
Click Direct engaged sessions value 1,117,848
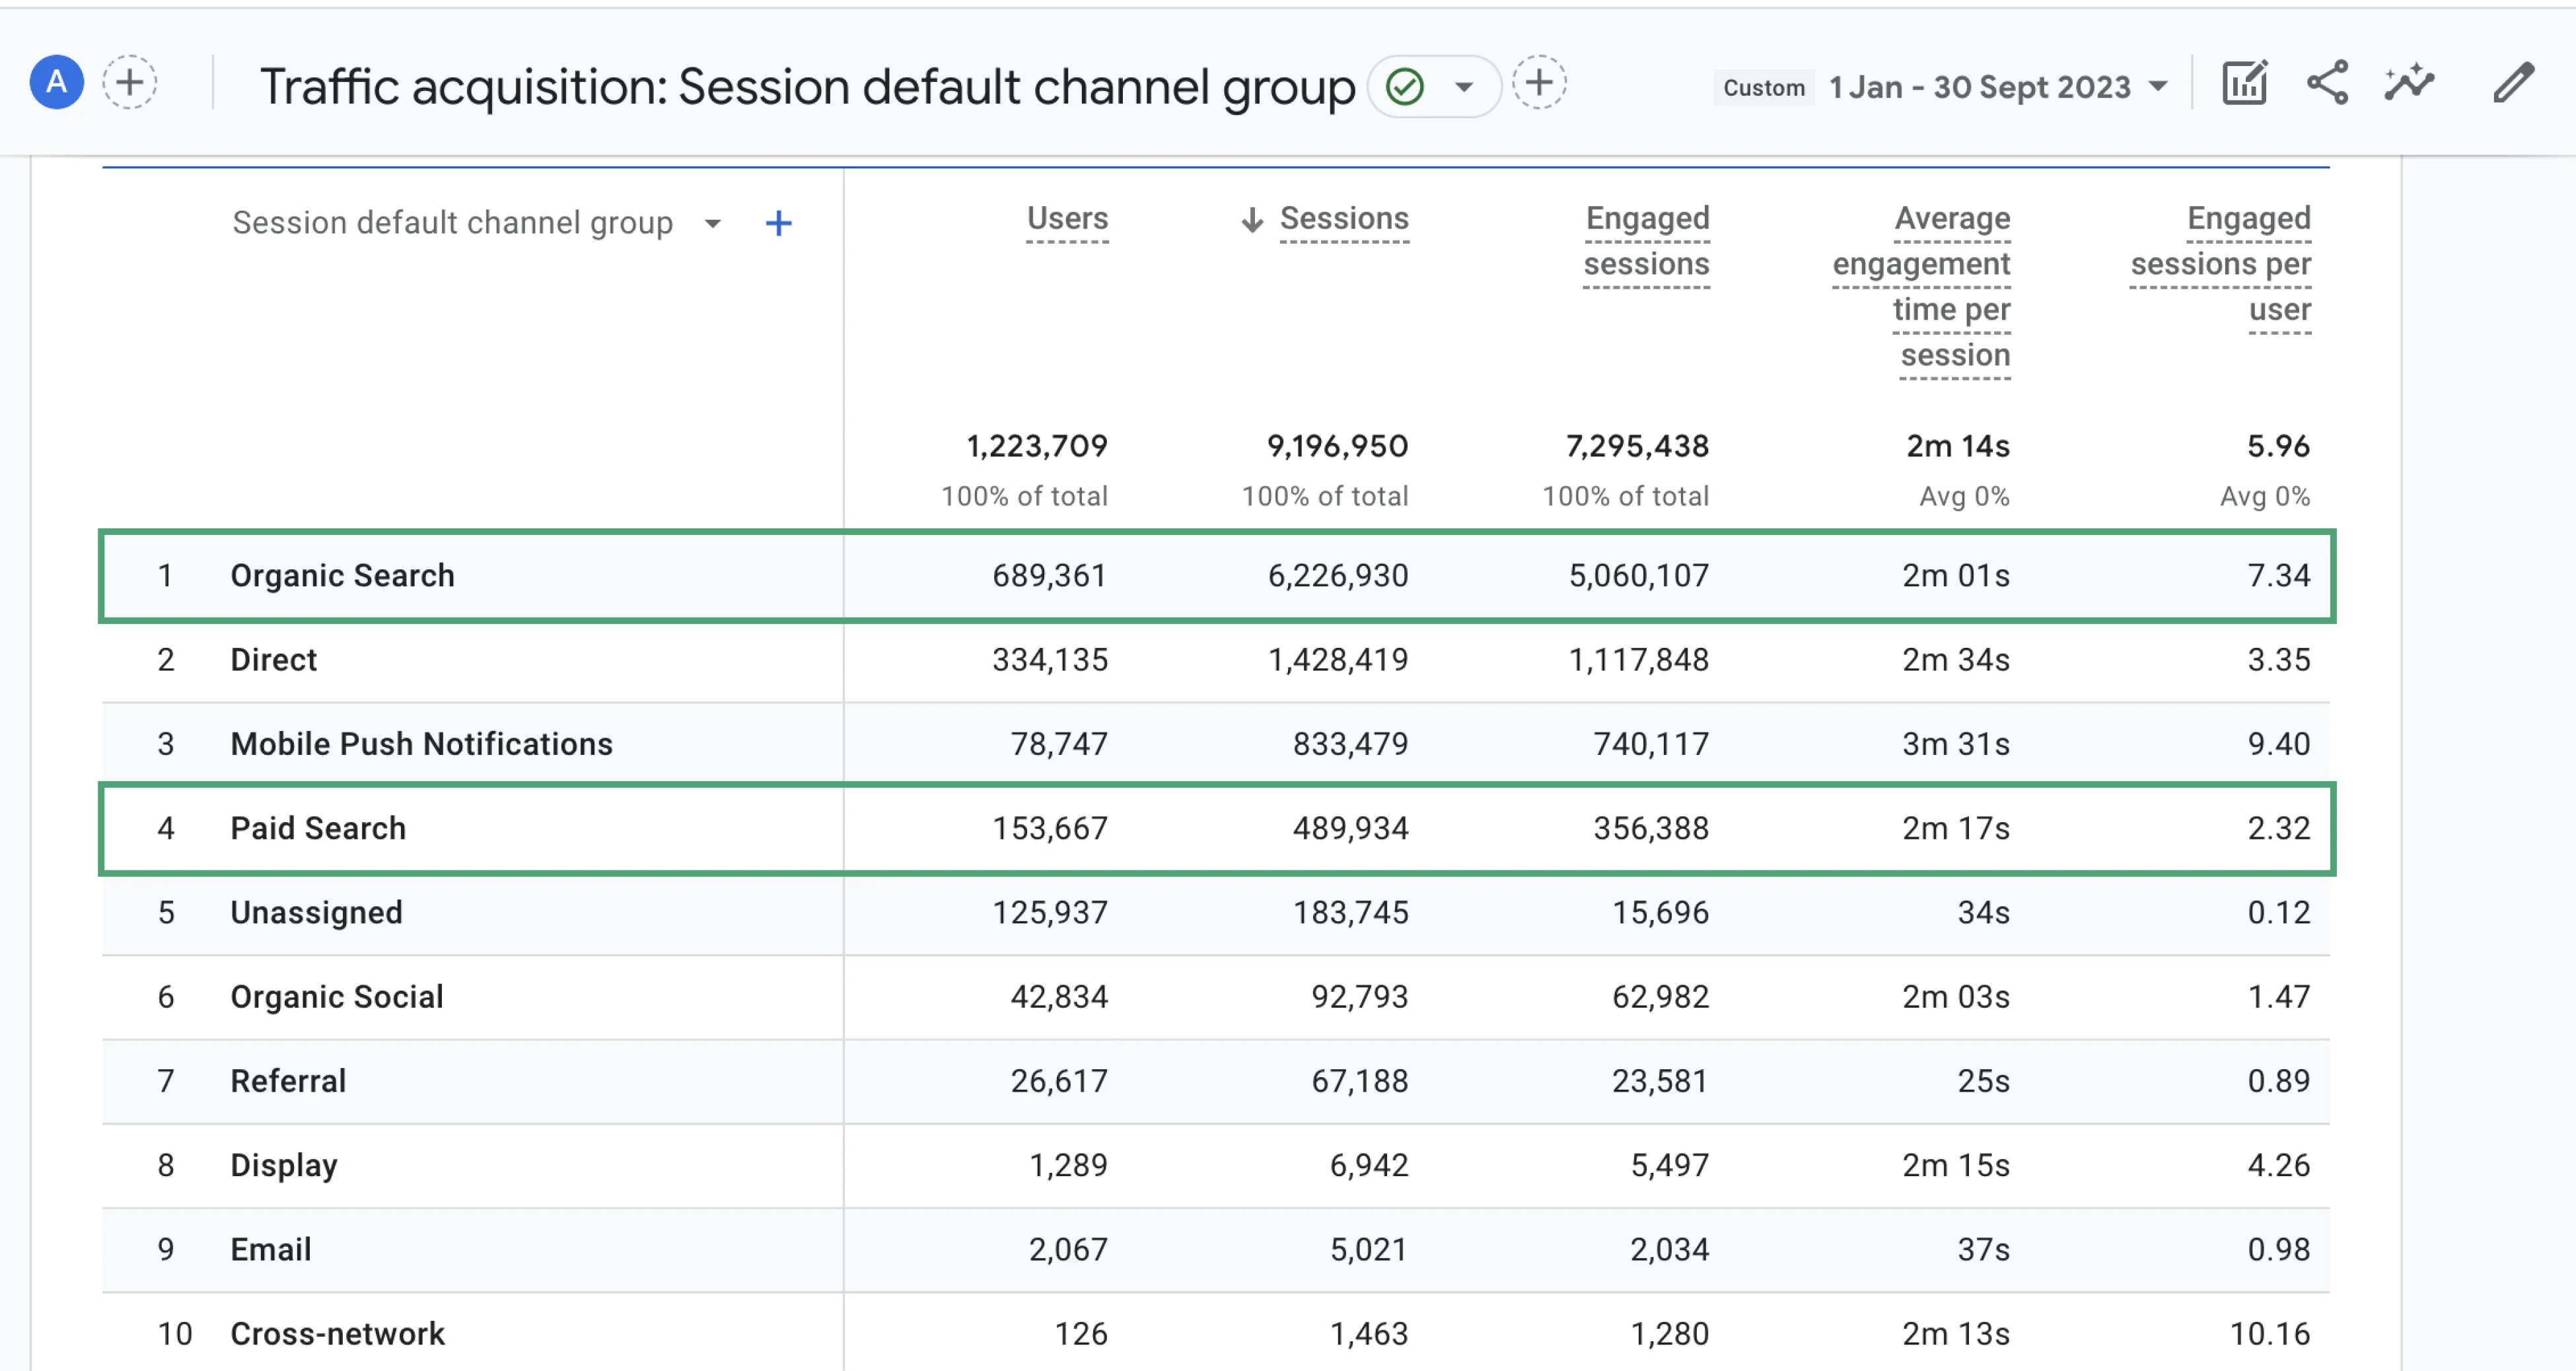[1639, 660]
